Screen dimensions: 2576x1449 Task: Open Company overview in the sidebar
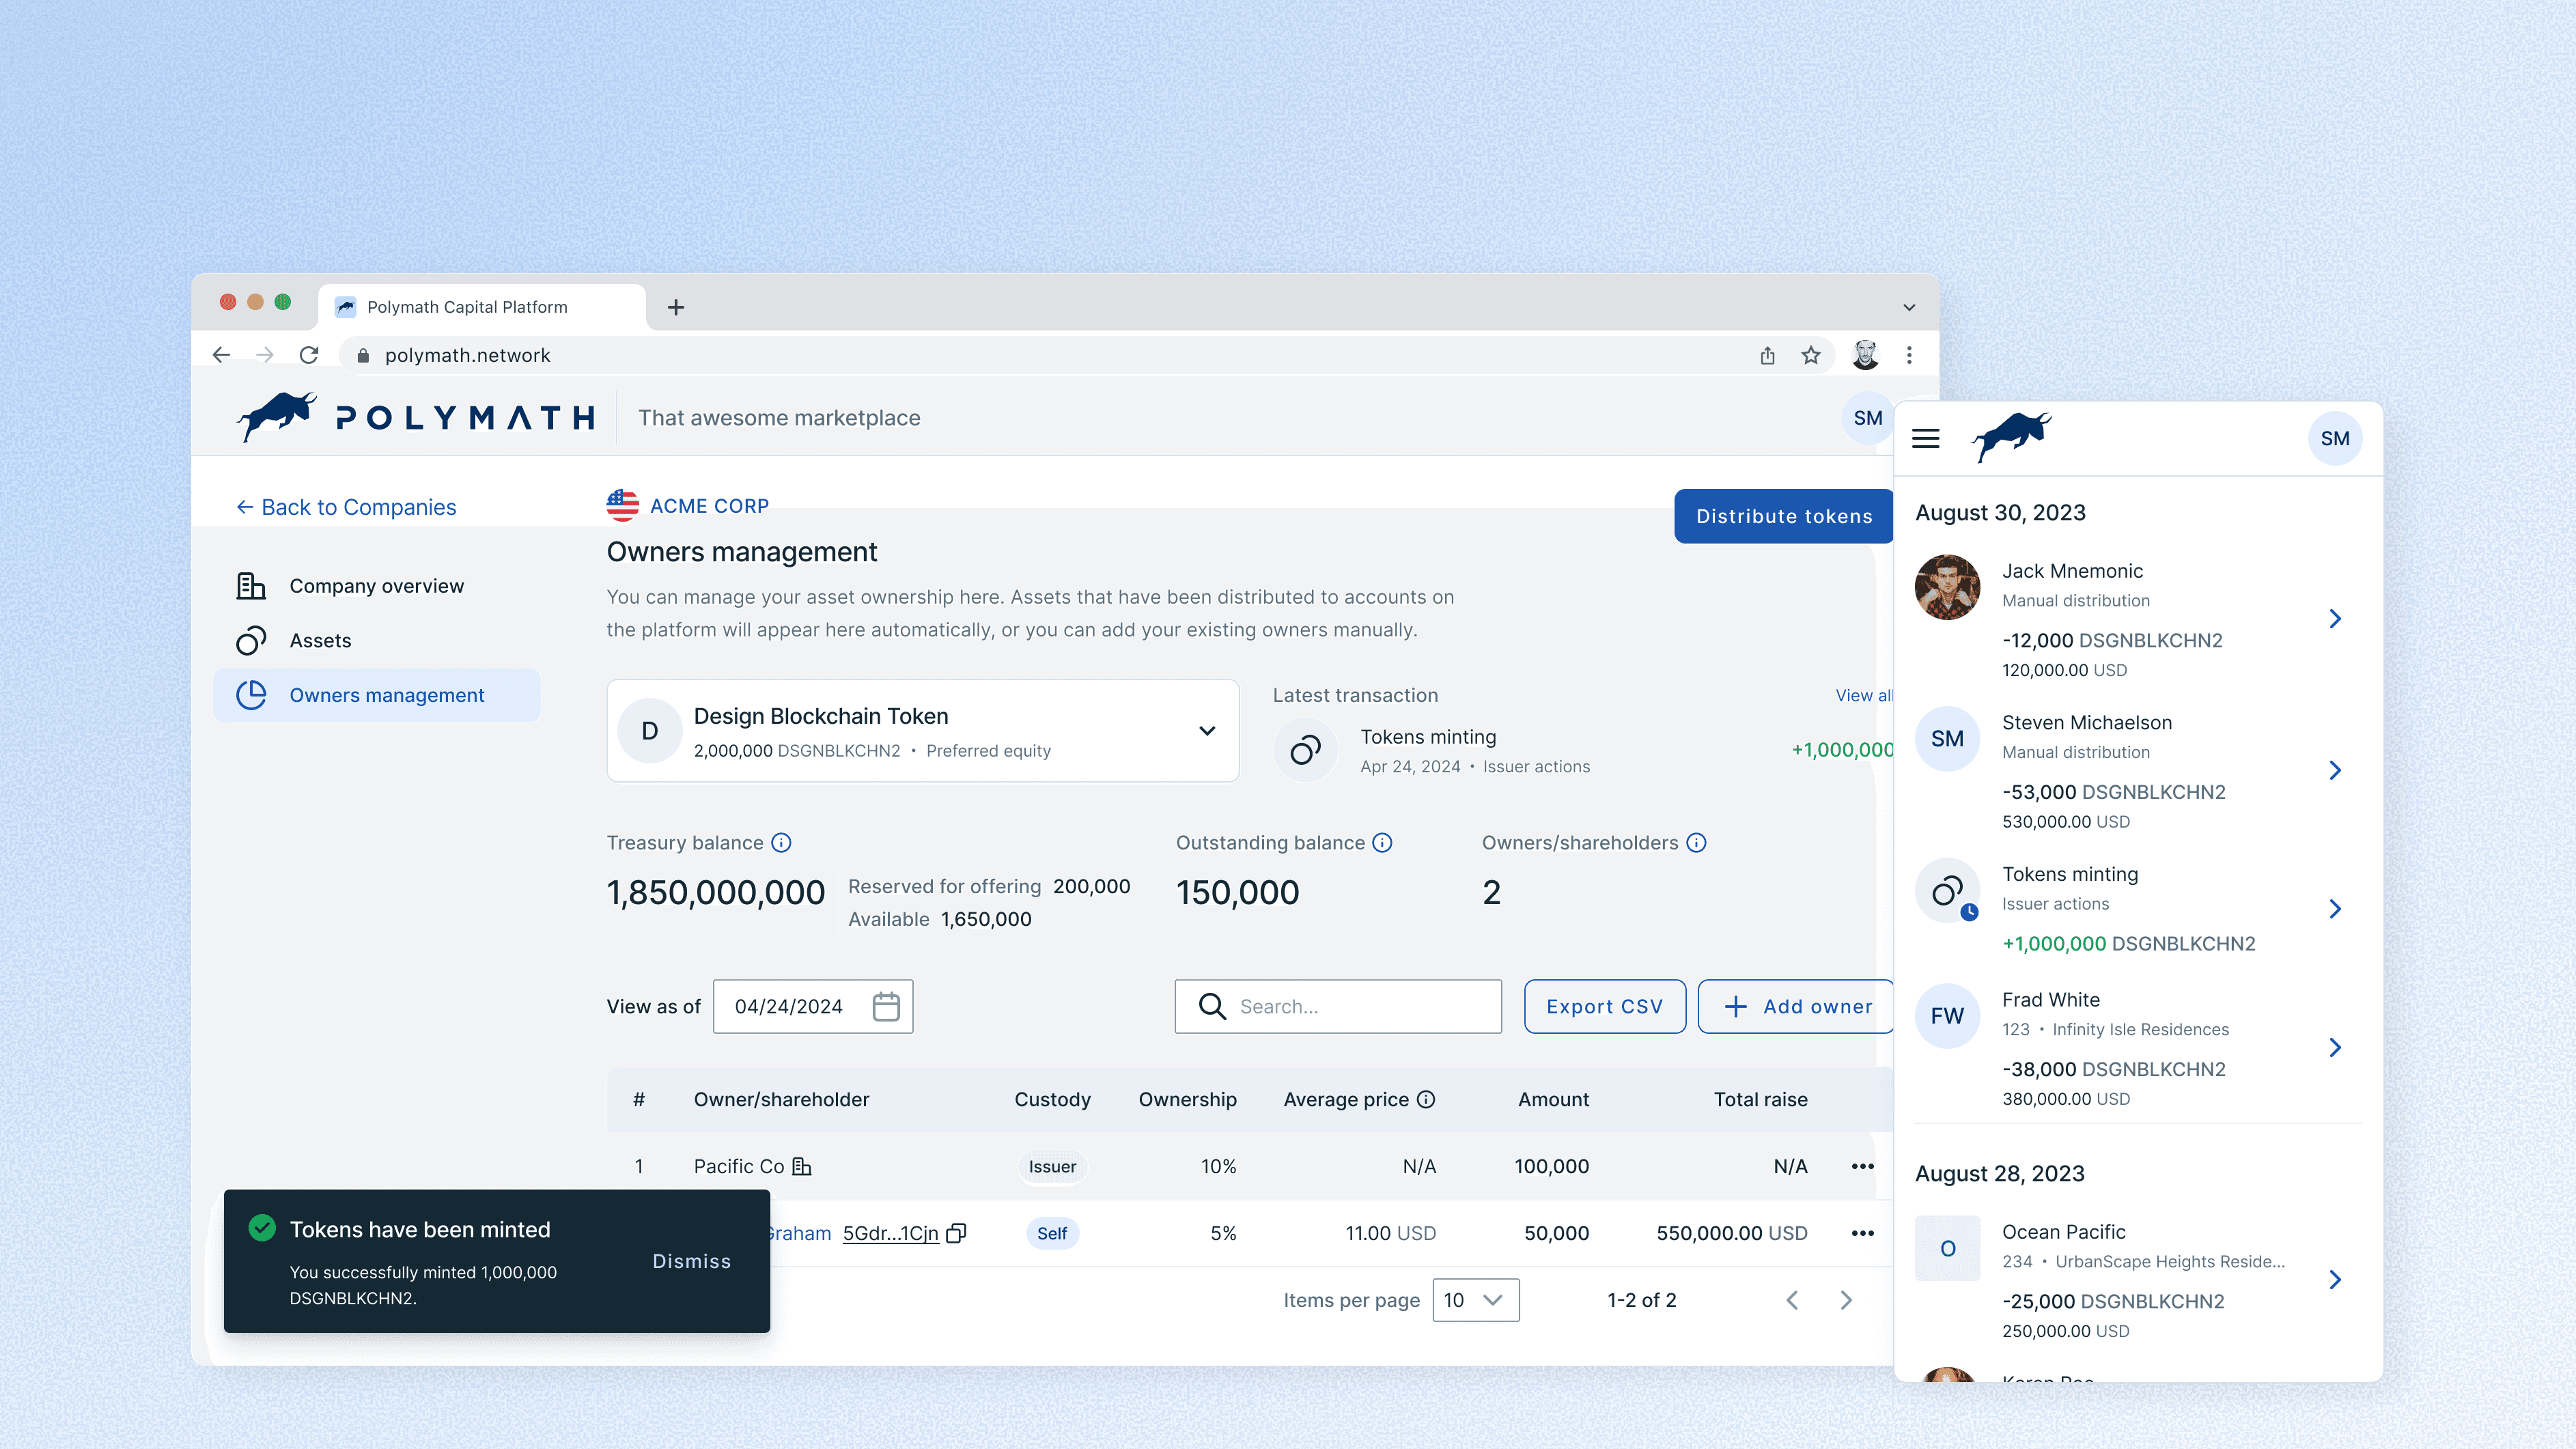point(376,586)
